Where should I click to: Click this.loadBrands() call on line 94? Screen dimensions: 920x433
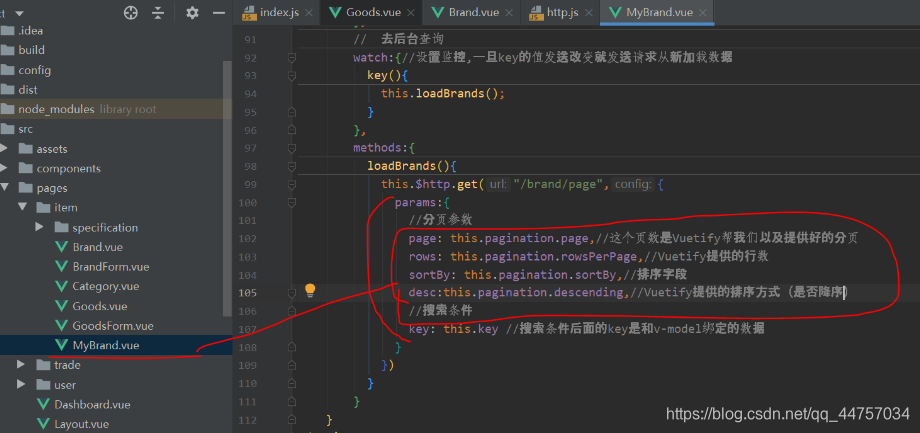pos(442,93)
